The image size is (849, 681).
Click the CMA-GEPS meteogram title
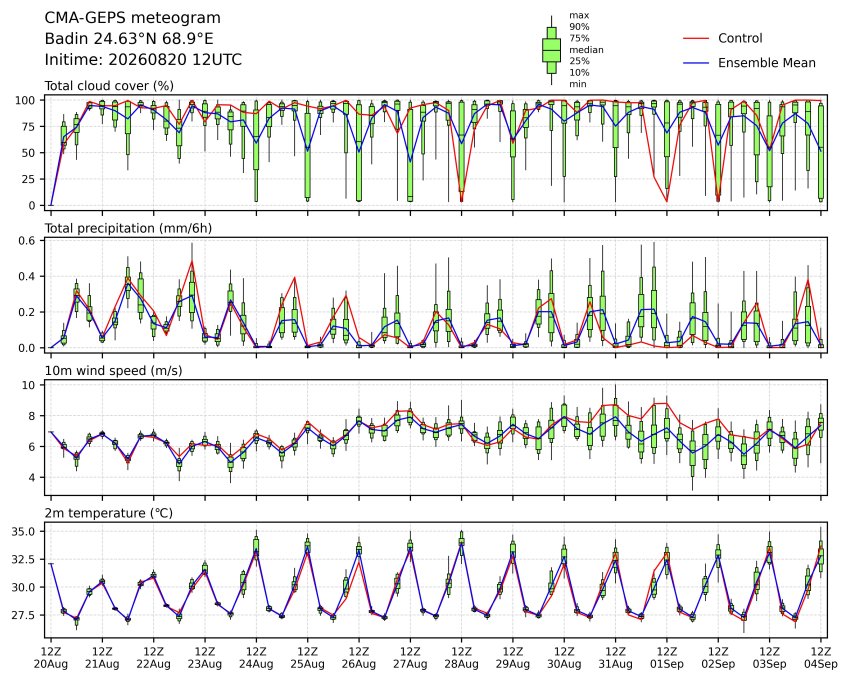pyautogui.click(x=133, y=18)
